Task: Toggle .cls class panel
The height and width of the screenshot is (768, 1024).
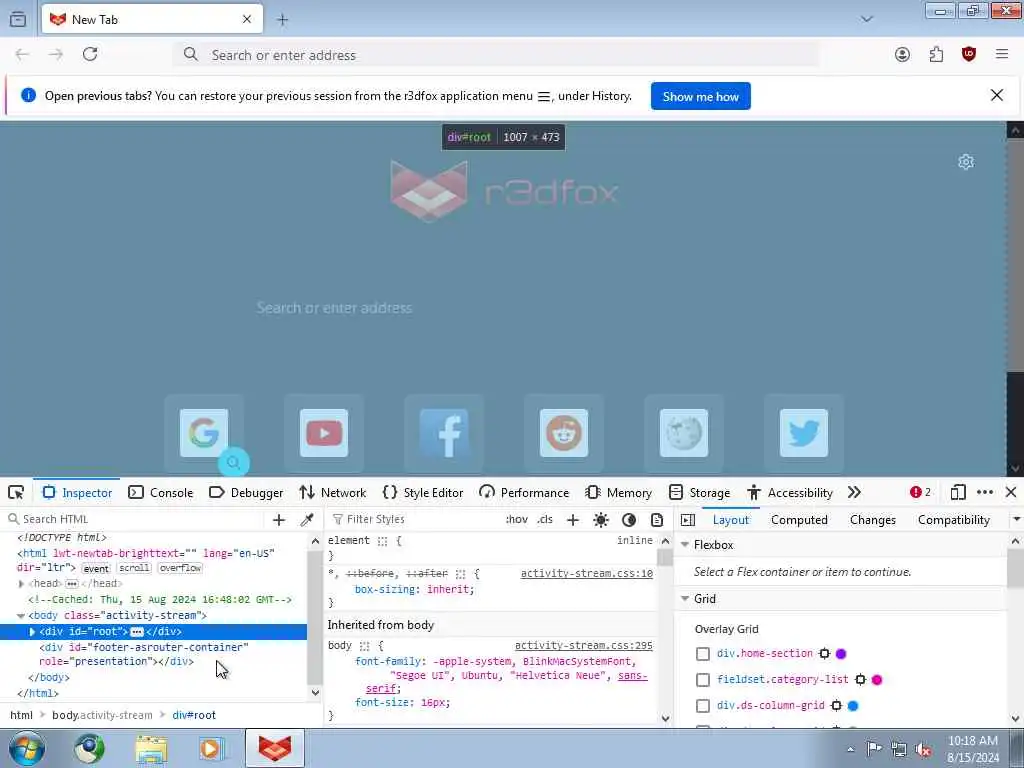Action: (545, 519)
